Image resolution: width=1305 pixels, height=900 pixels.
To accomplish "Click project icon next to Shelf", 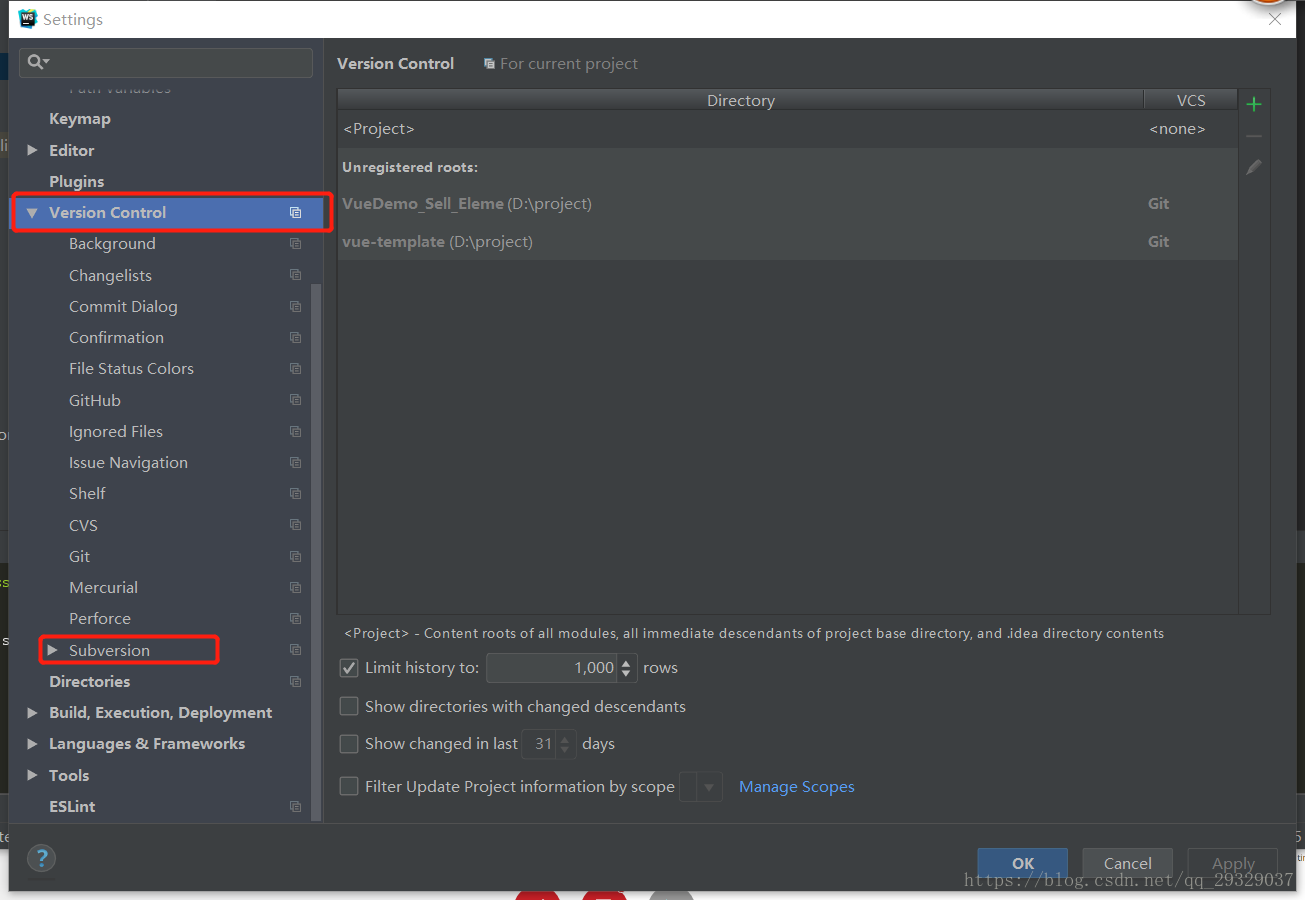I will tap(295, 493).
